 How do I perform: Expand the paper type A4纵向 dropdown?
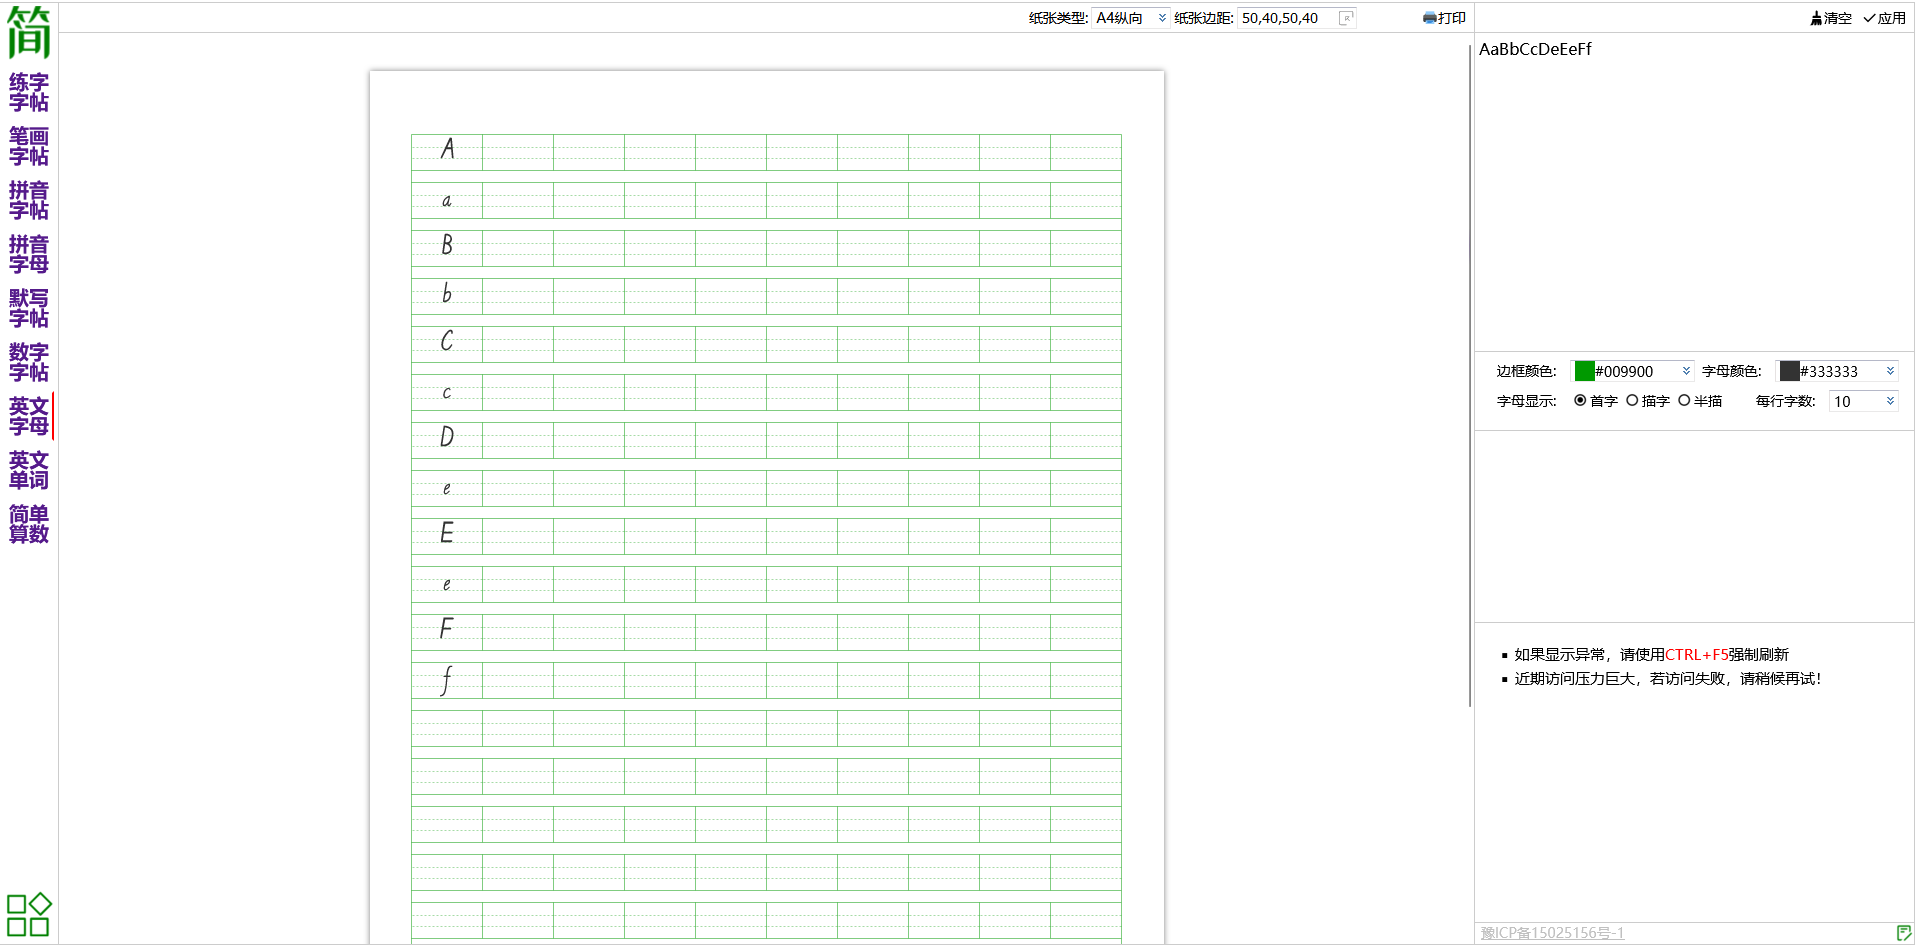pyautogui.click(x=1161, y=18)
